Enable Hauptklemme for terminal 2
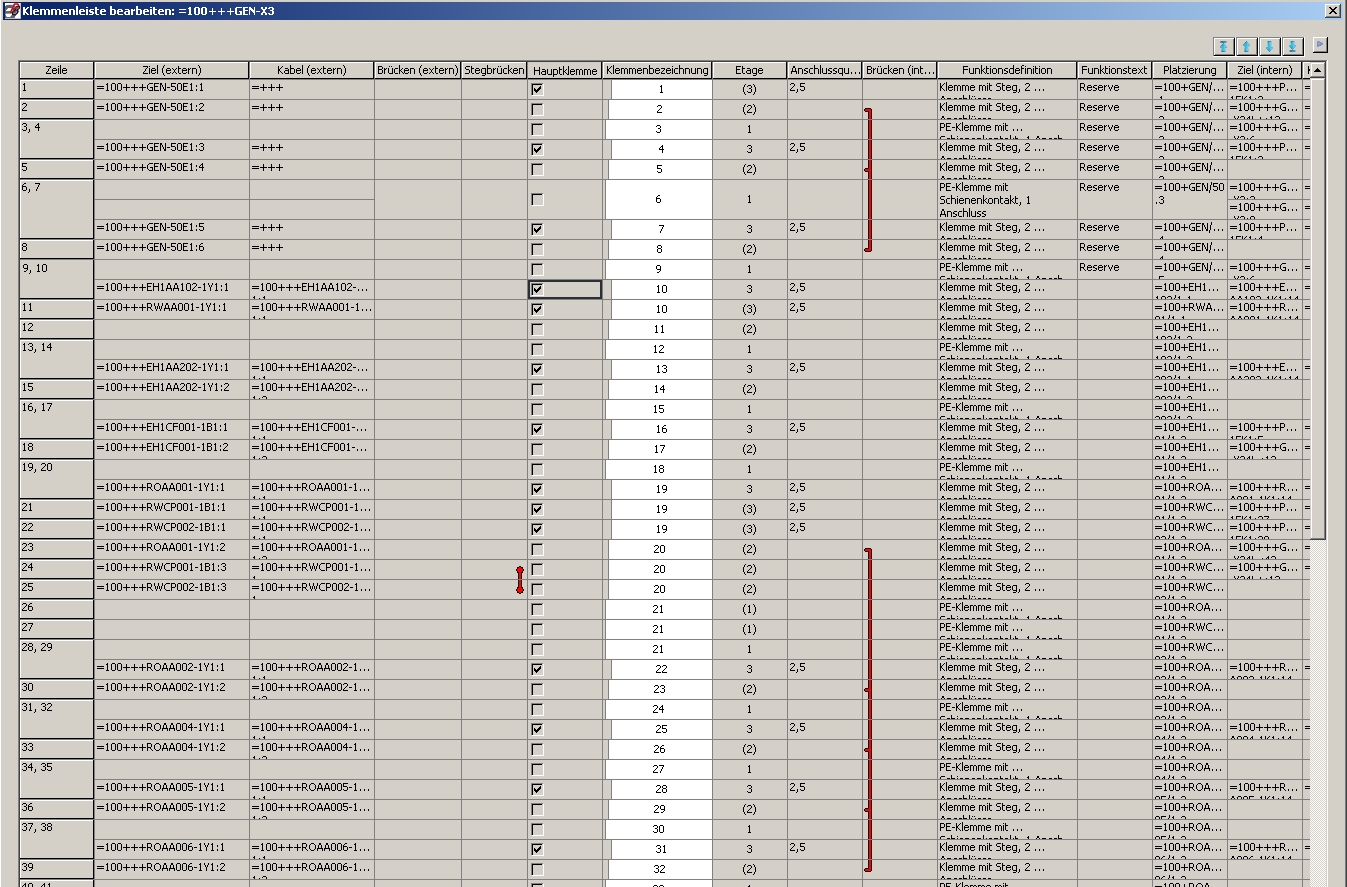Screen dimensions: 1347x887 pyautogui.click(x=537, y=110)
